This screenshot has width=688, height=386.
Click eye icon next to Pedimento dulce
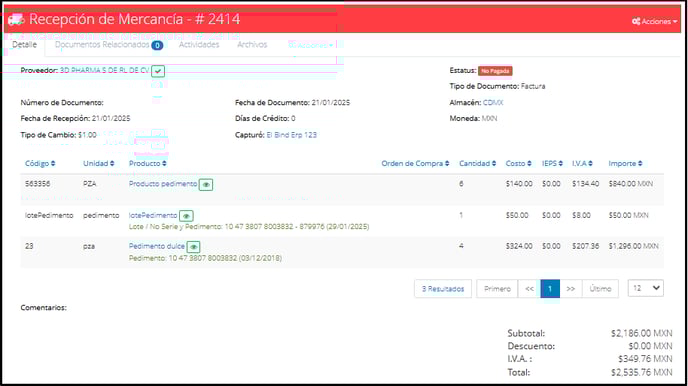(194, 247)
